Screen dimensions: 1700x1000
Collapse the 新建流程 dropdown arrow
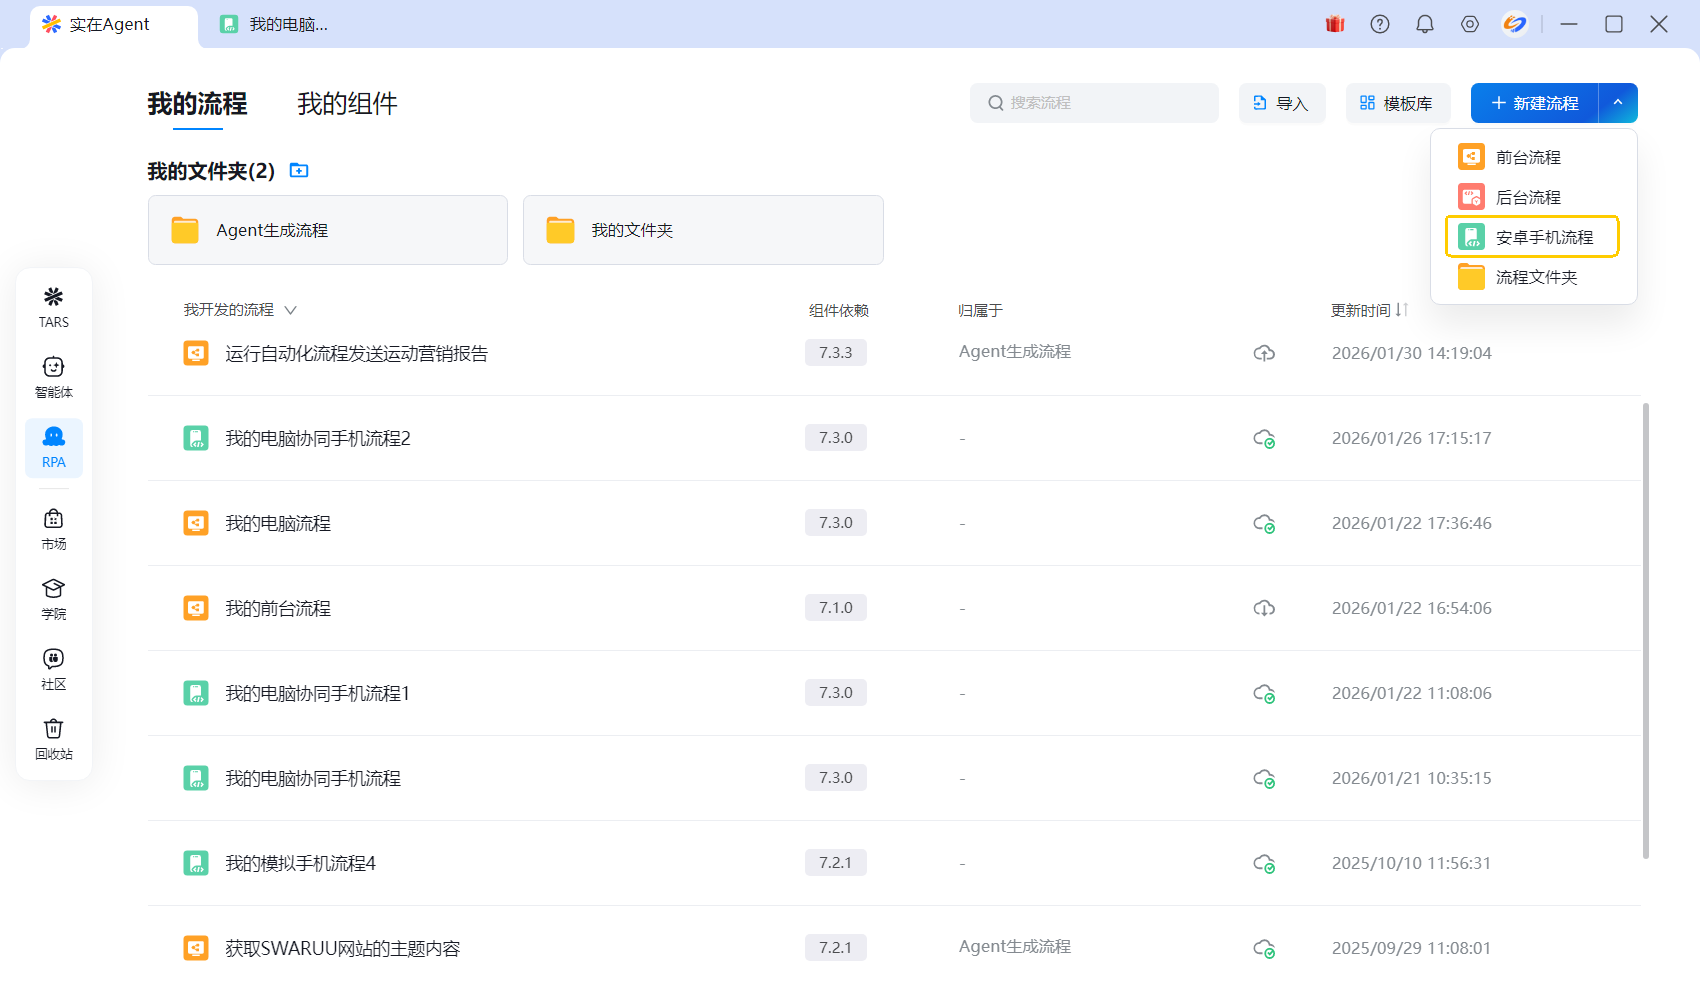[1618, 103]
